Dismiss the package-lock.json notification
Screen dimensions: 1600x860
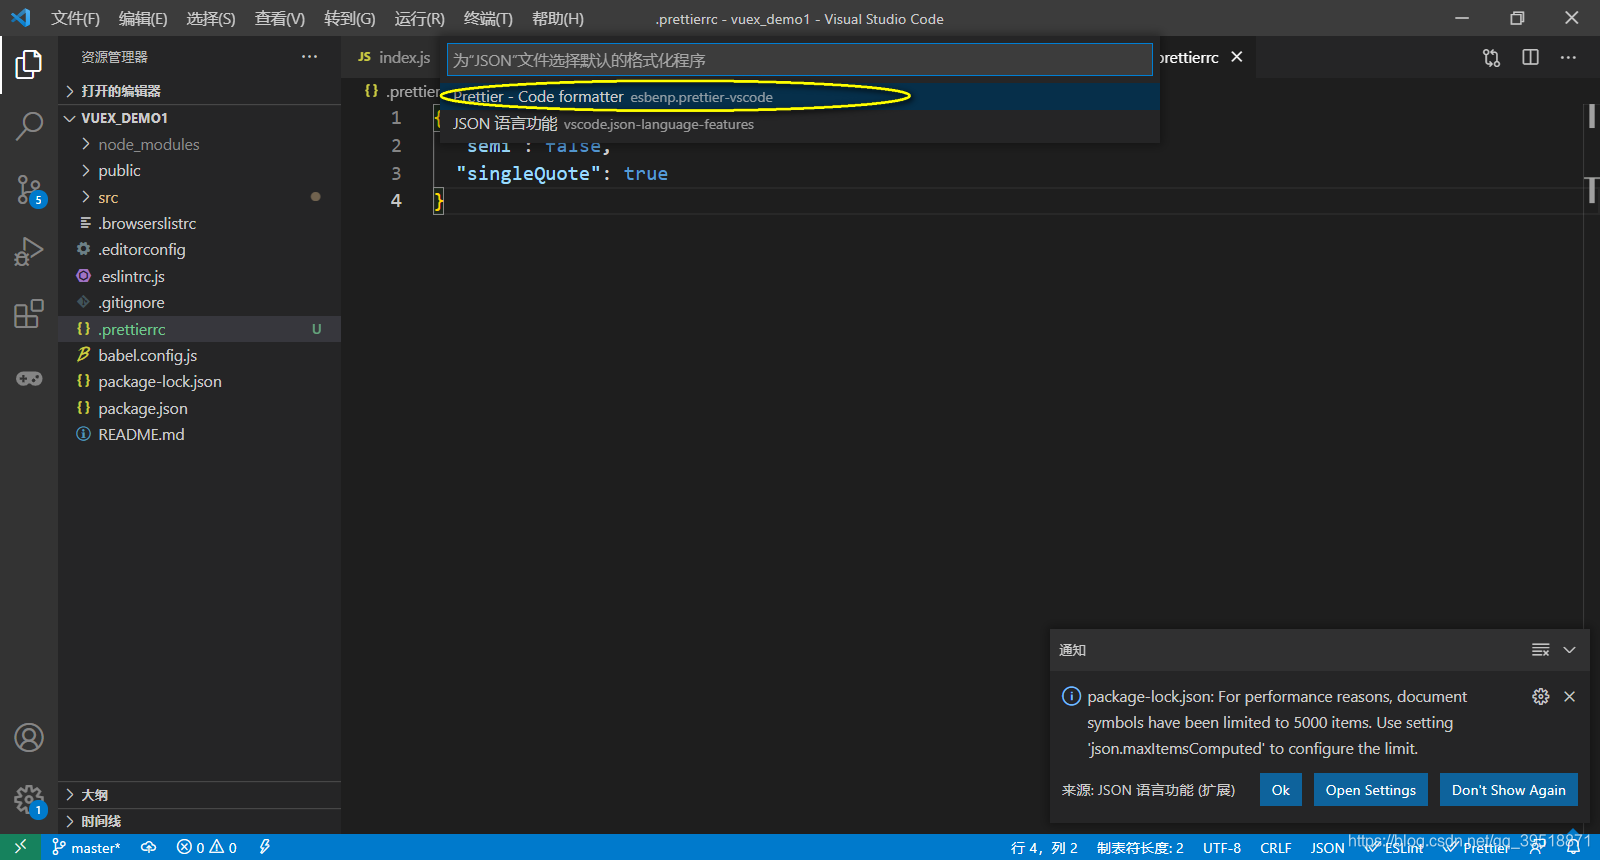(x=1570, y=696)
